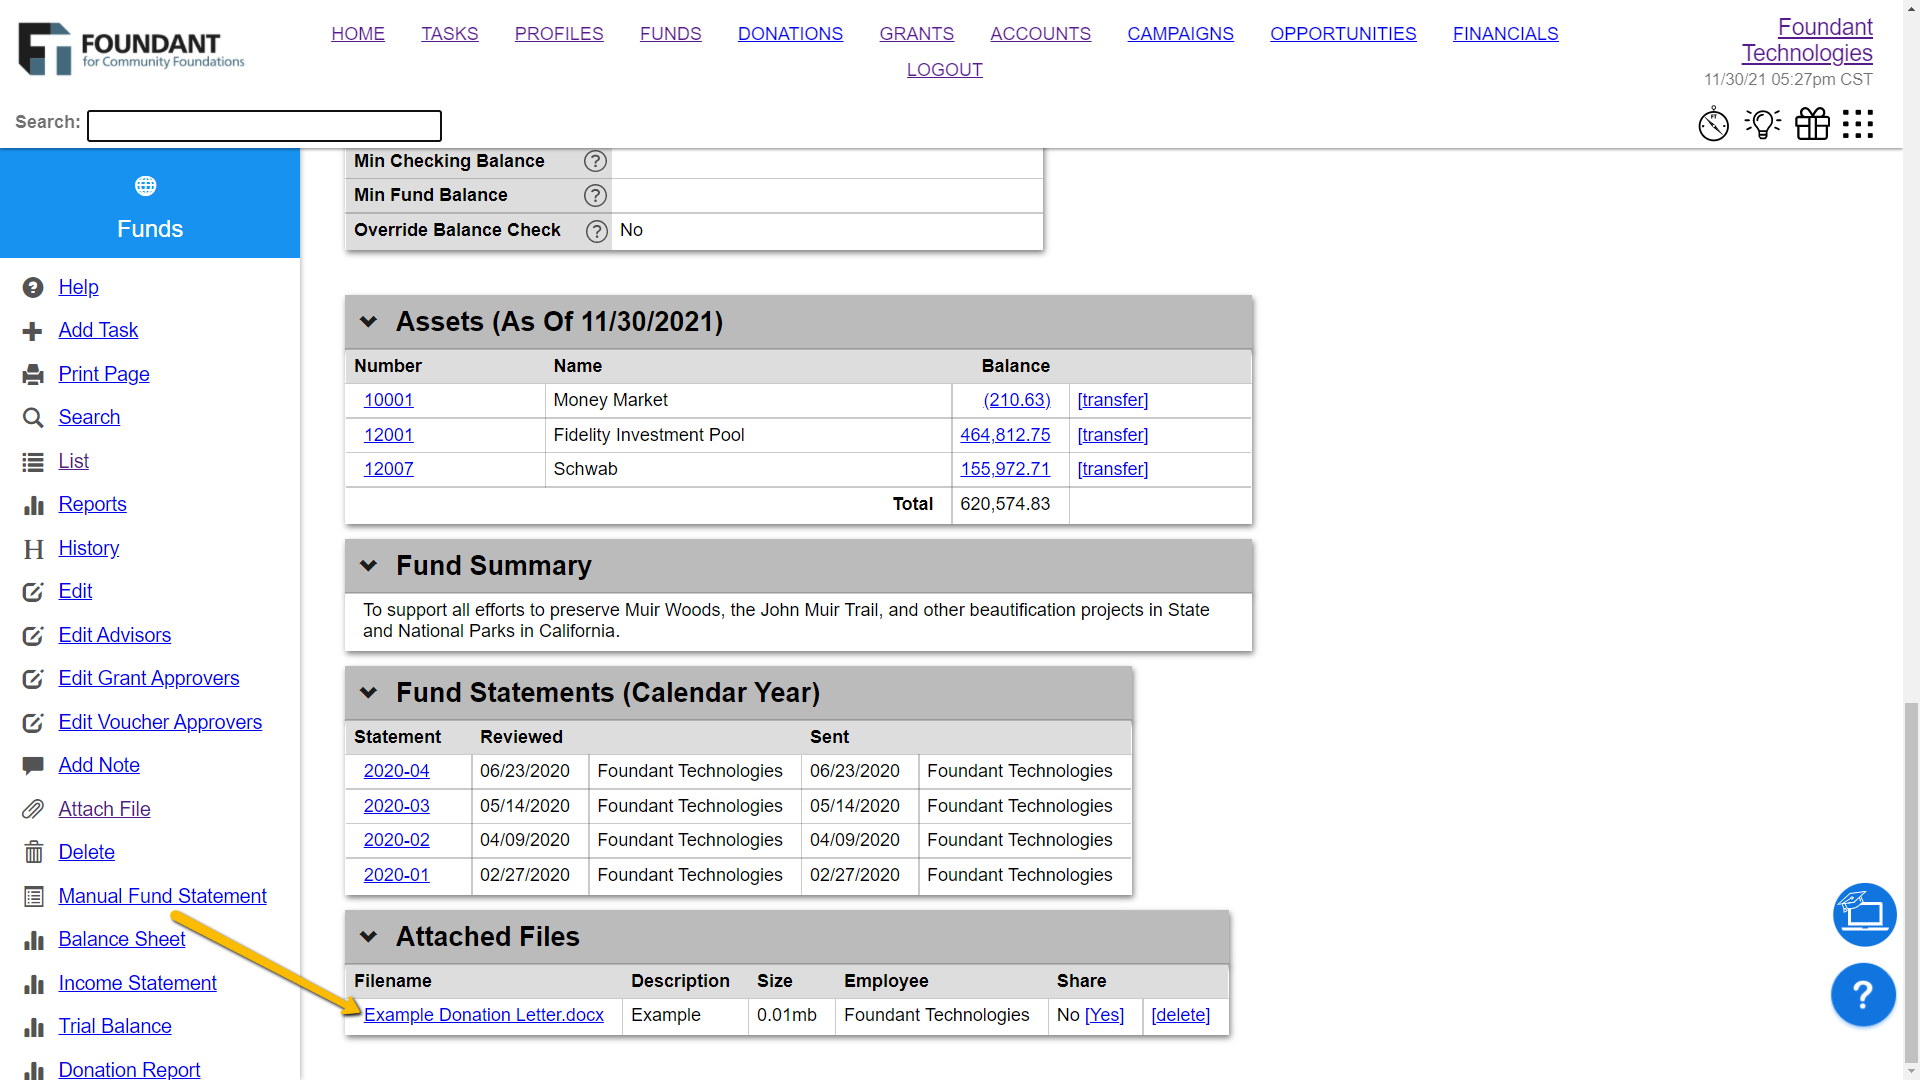The height and width of the screenshot is (1080, 1920).
Task: Open DONATIONS menu item
Action: pyautogui.click(x=790, y=34)
